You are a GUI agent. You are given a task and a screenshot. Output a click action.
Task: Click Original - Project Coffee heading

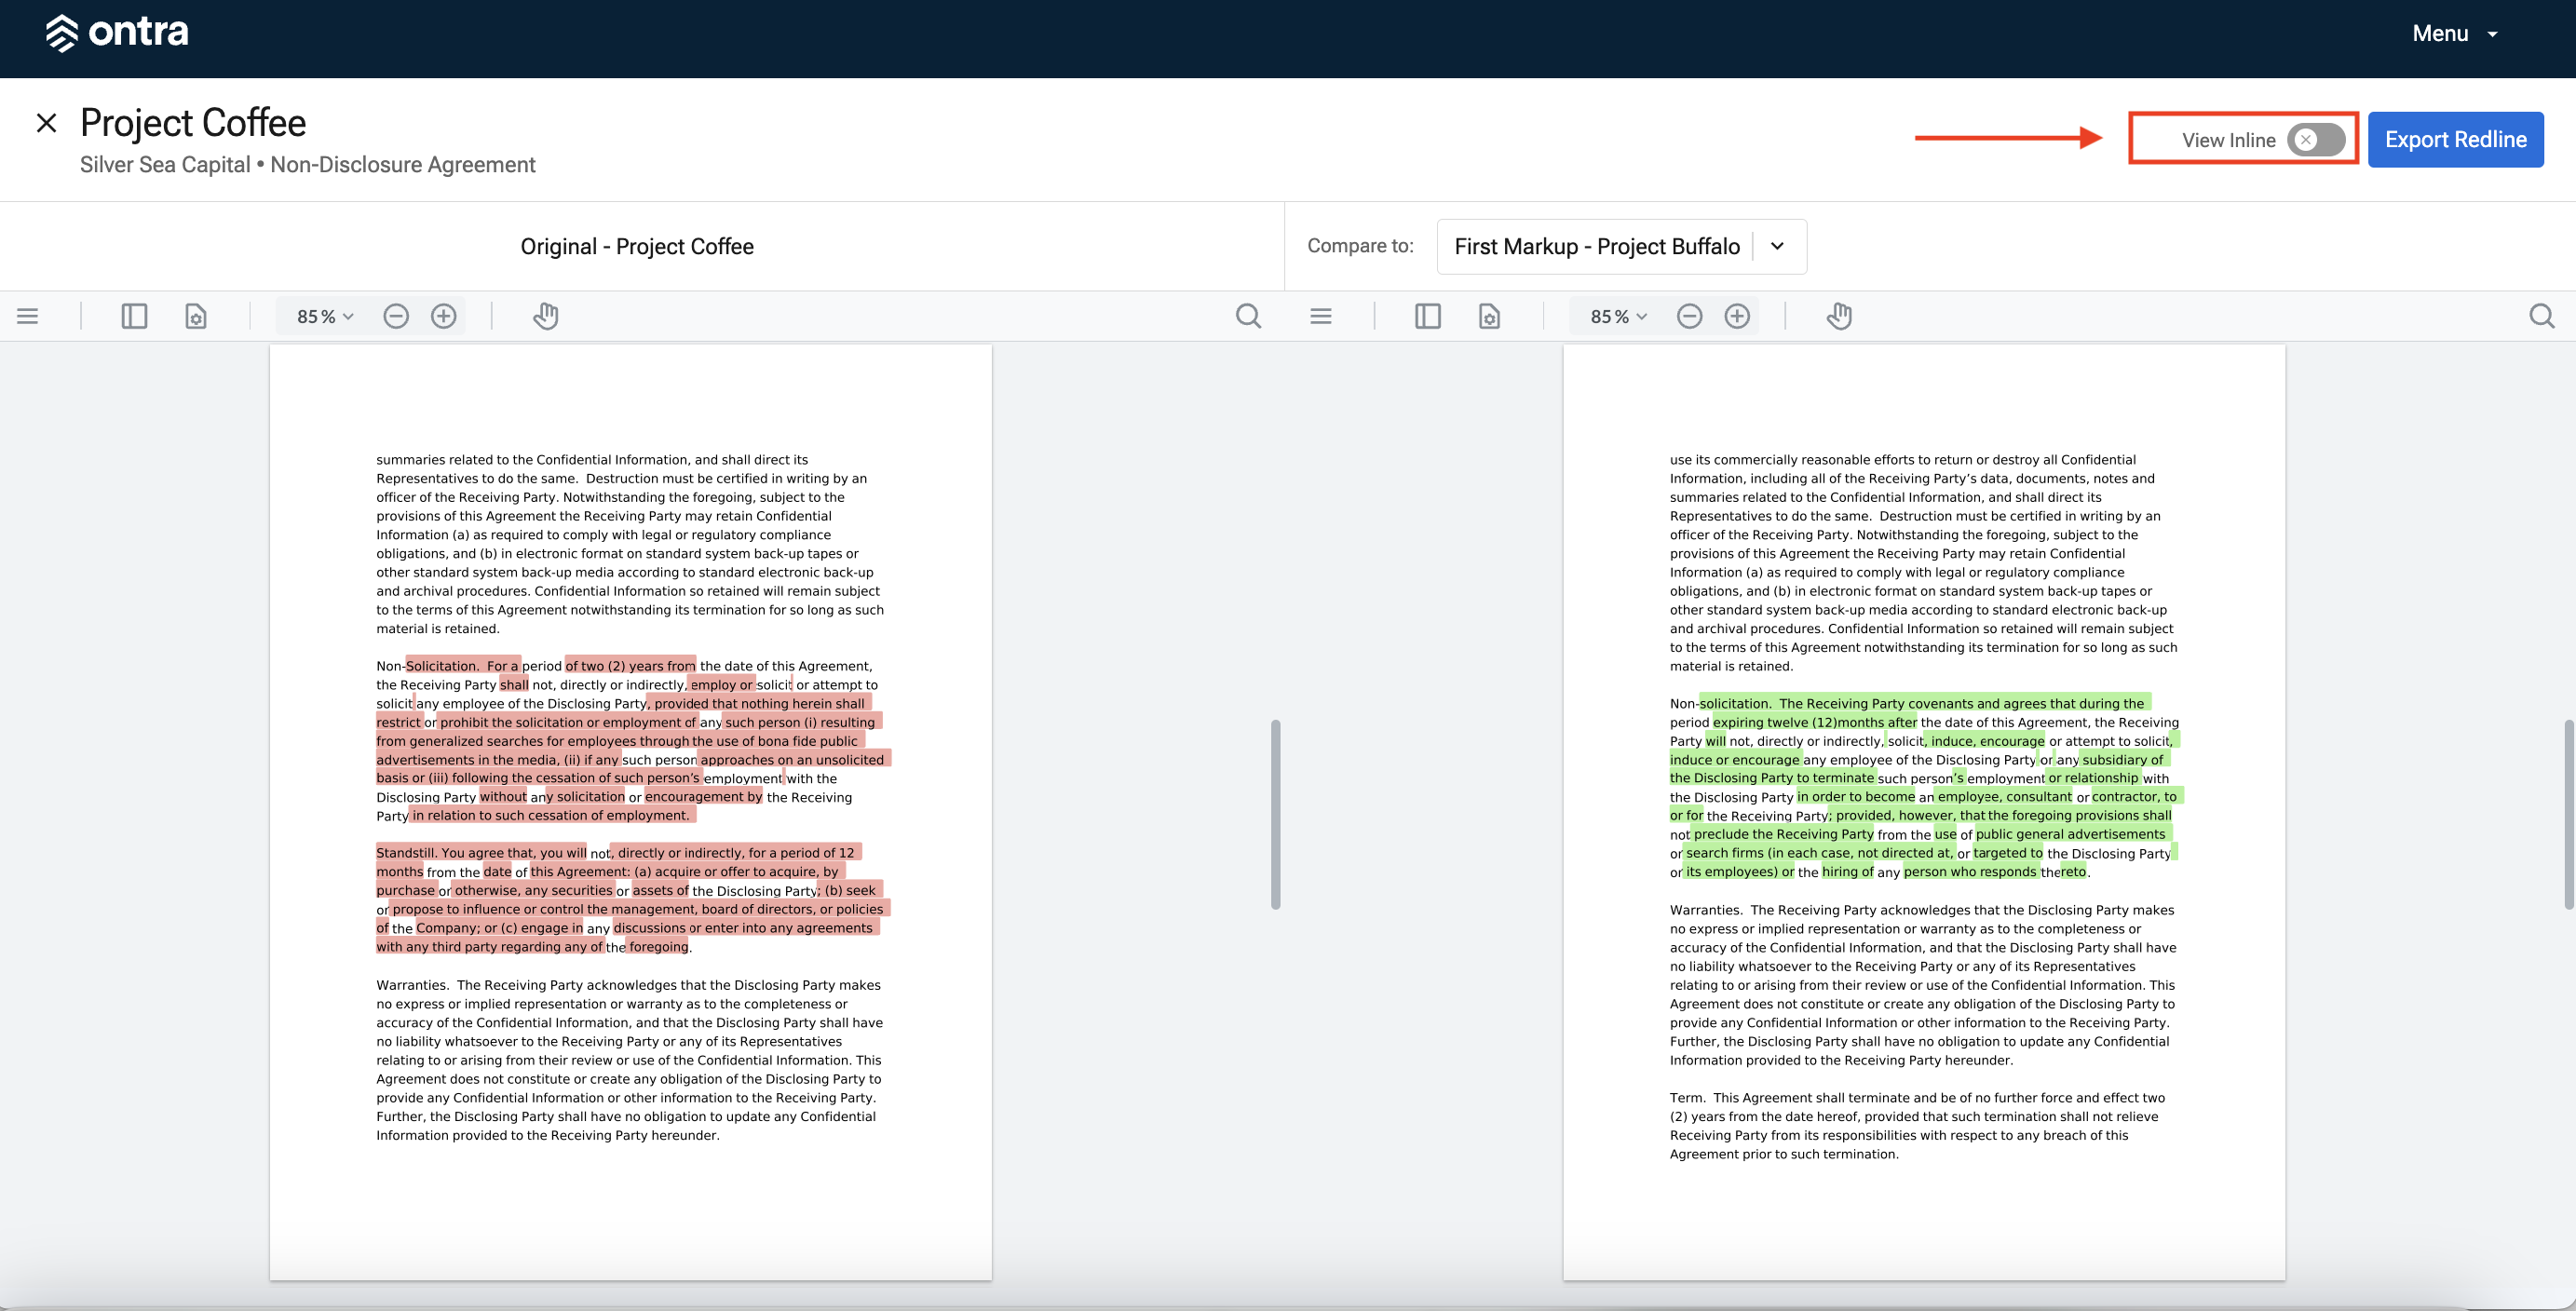[x=637, y=246]
